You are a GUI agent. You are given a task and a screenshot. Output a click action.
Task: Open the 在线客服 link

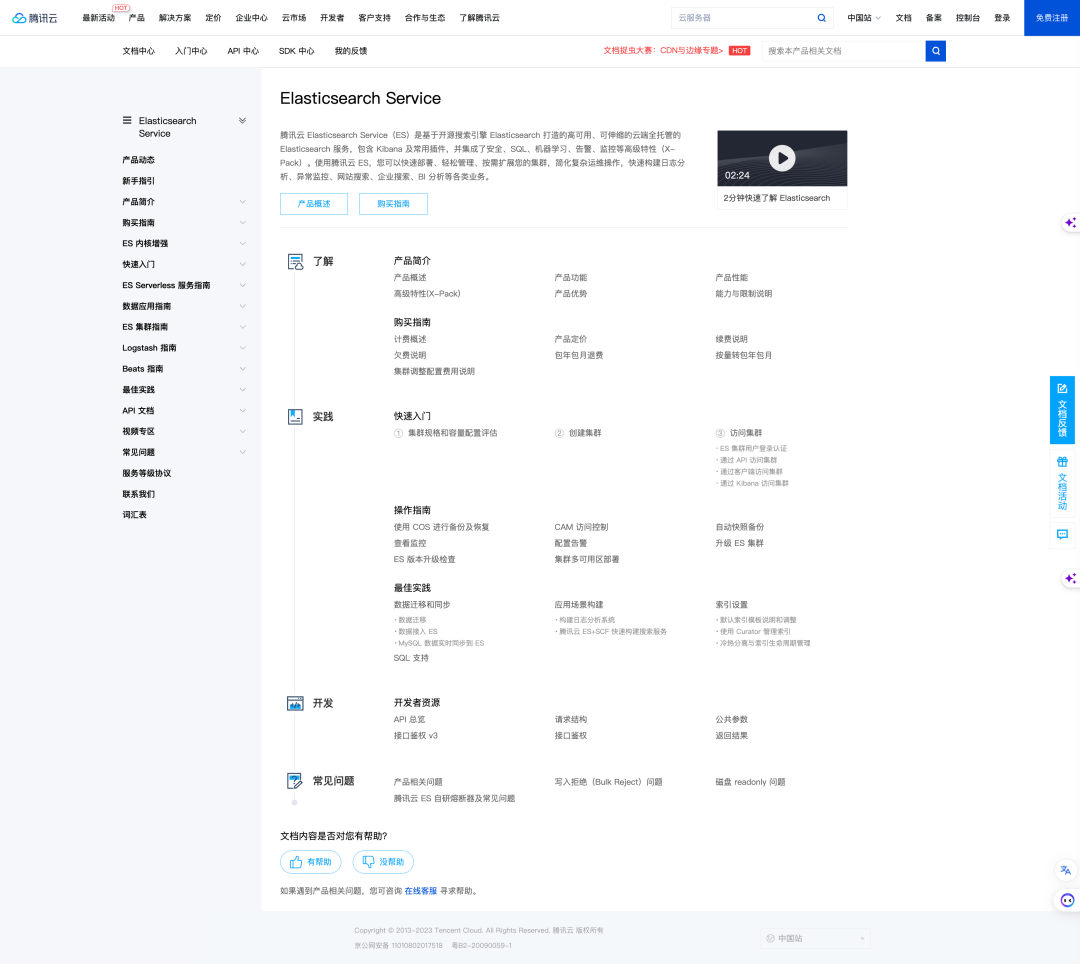coord(421,891)
